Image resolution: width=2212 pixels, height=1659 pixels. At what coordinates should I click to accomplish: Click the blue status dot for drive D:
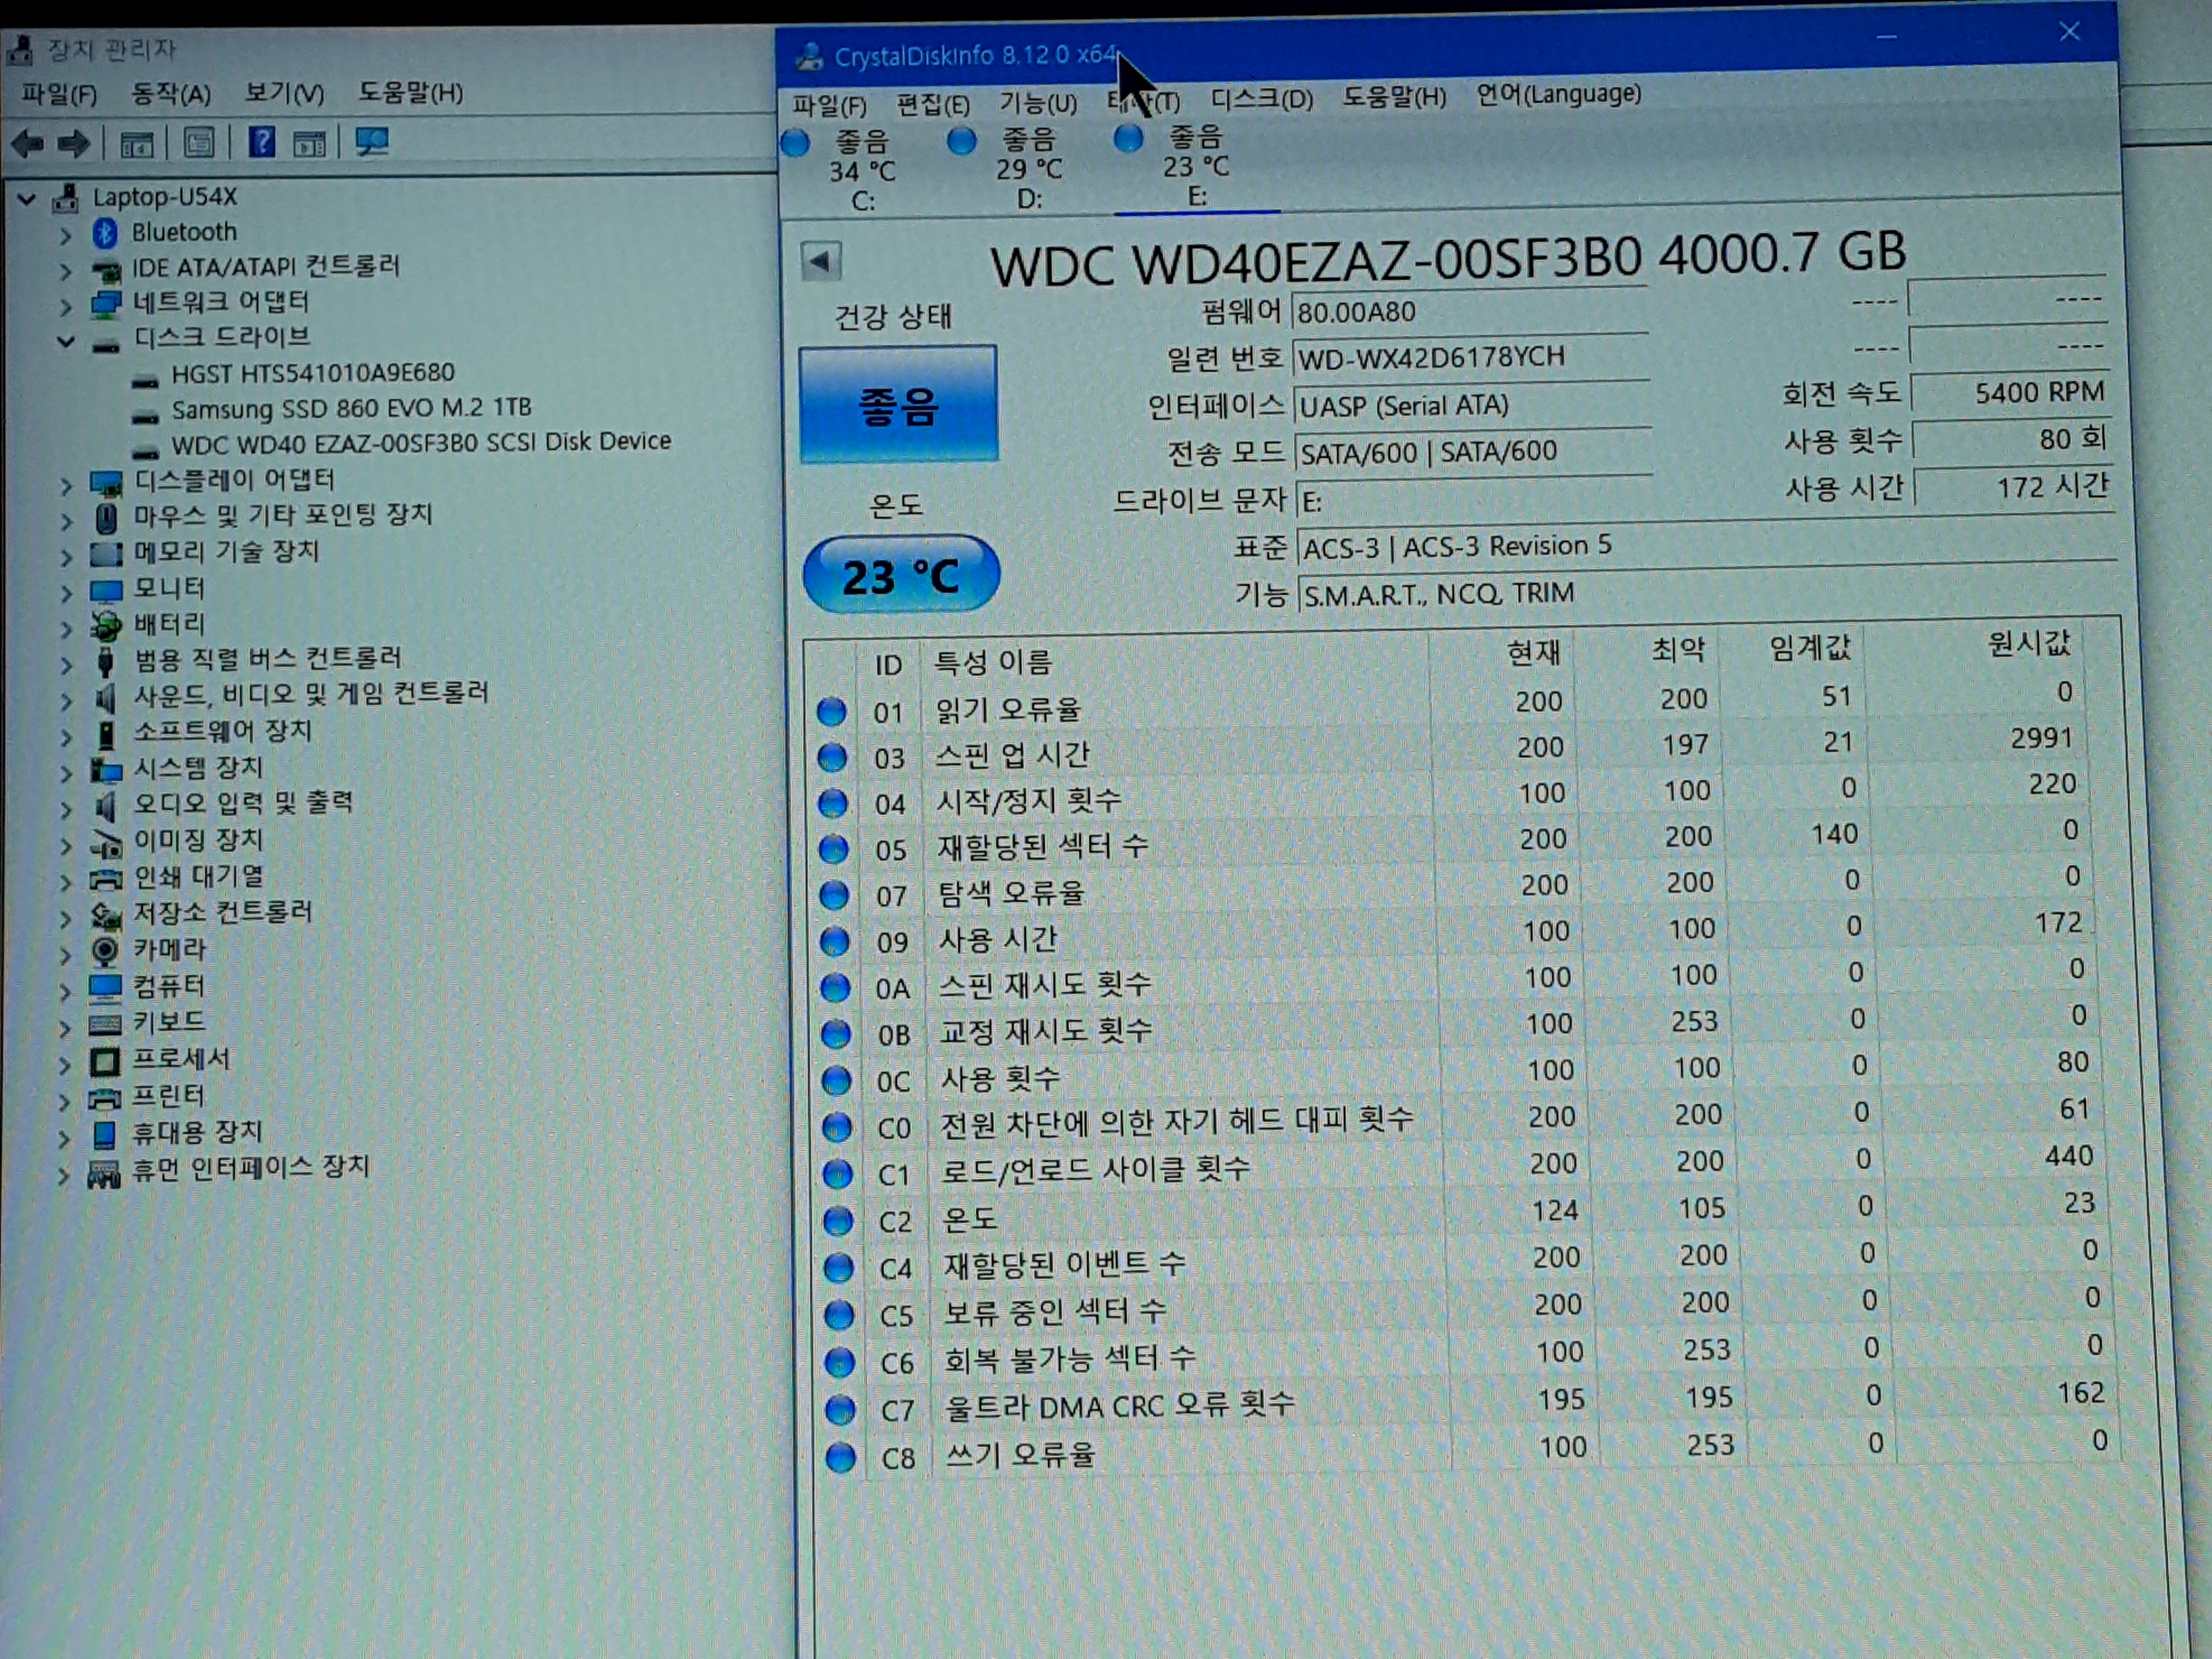pyautogui.click(x=962, y=141)
